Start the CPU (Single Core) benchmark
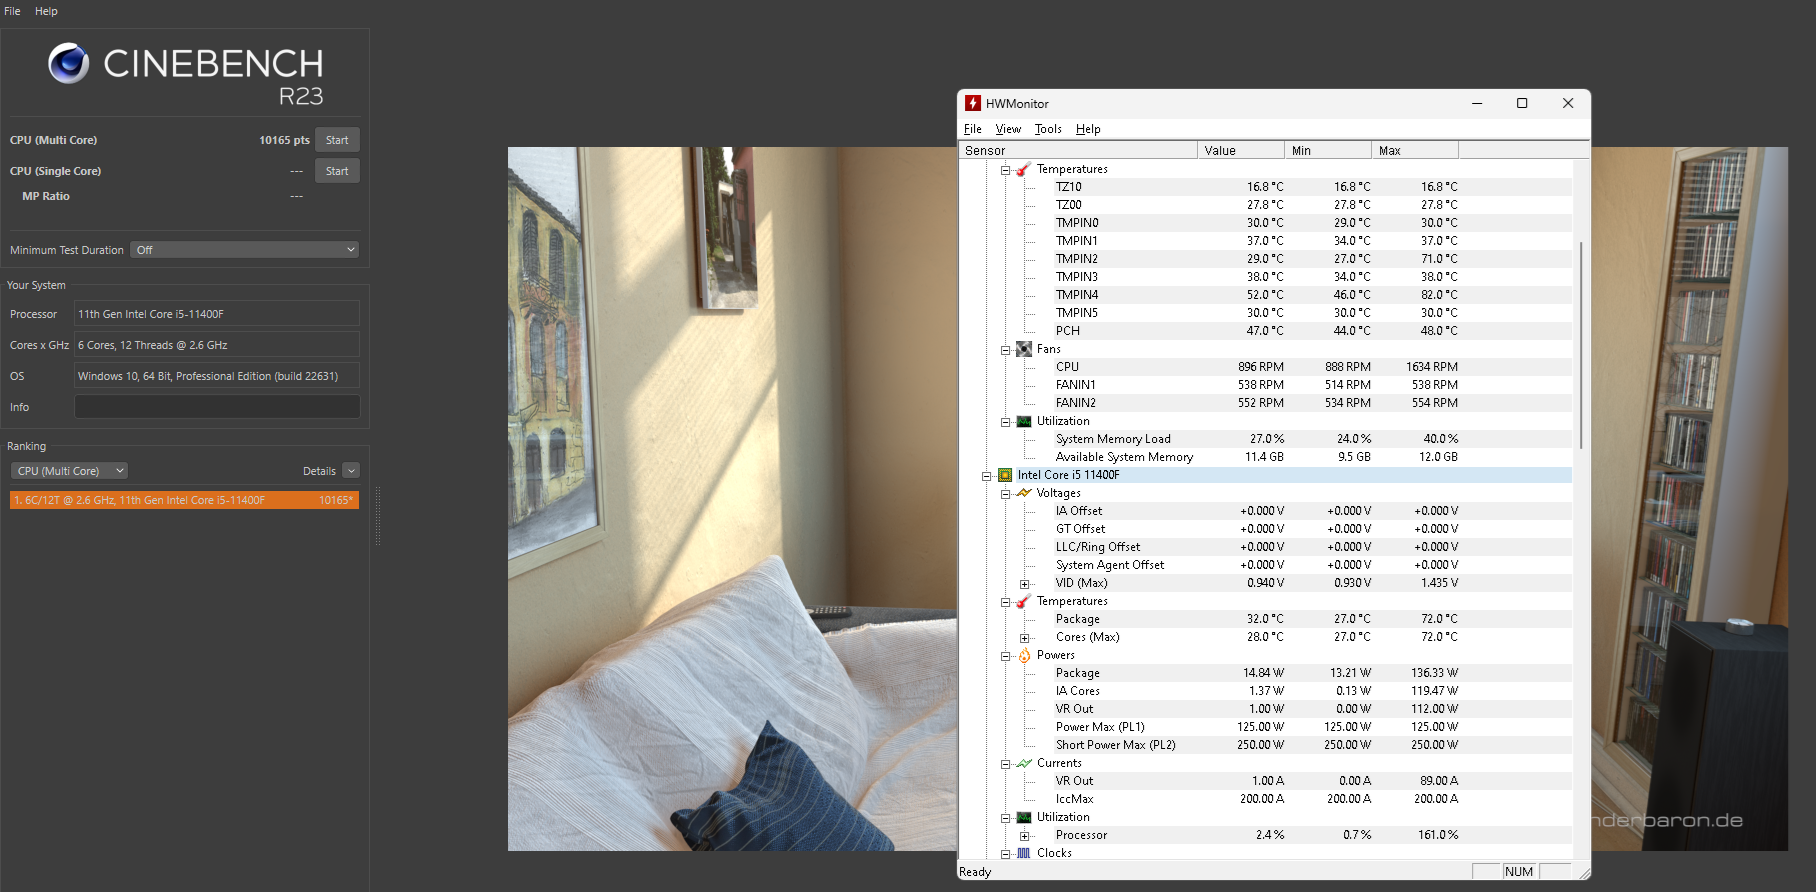Viewport: 1816px width, 892px height. pyautogui.click(x=337, y=171)
